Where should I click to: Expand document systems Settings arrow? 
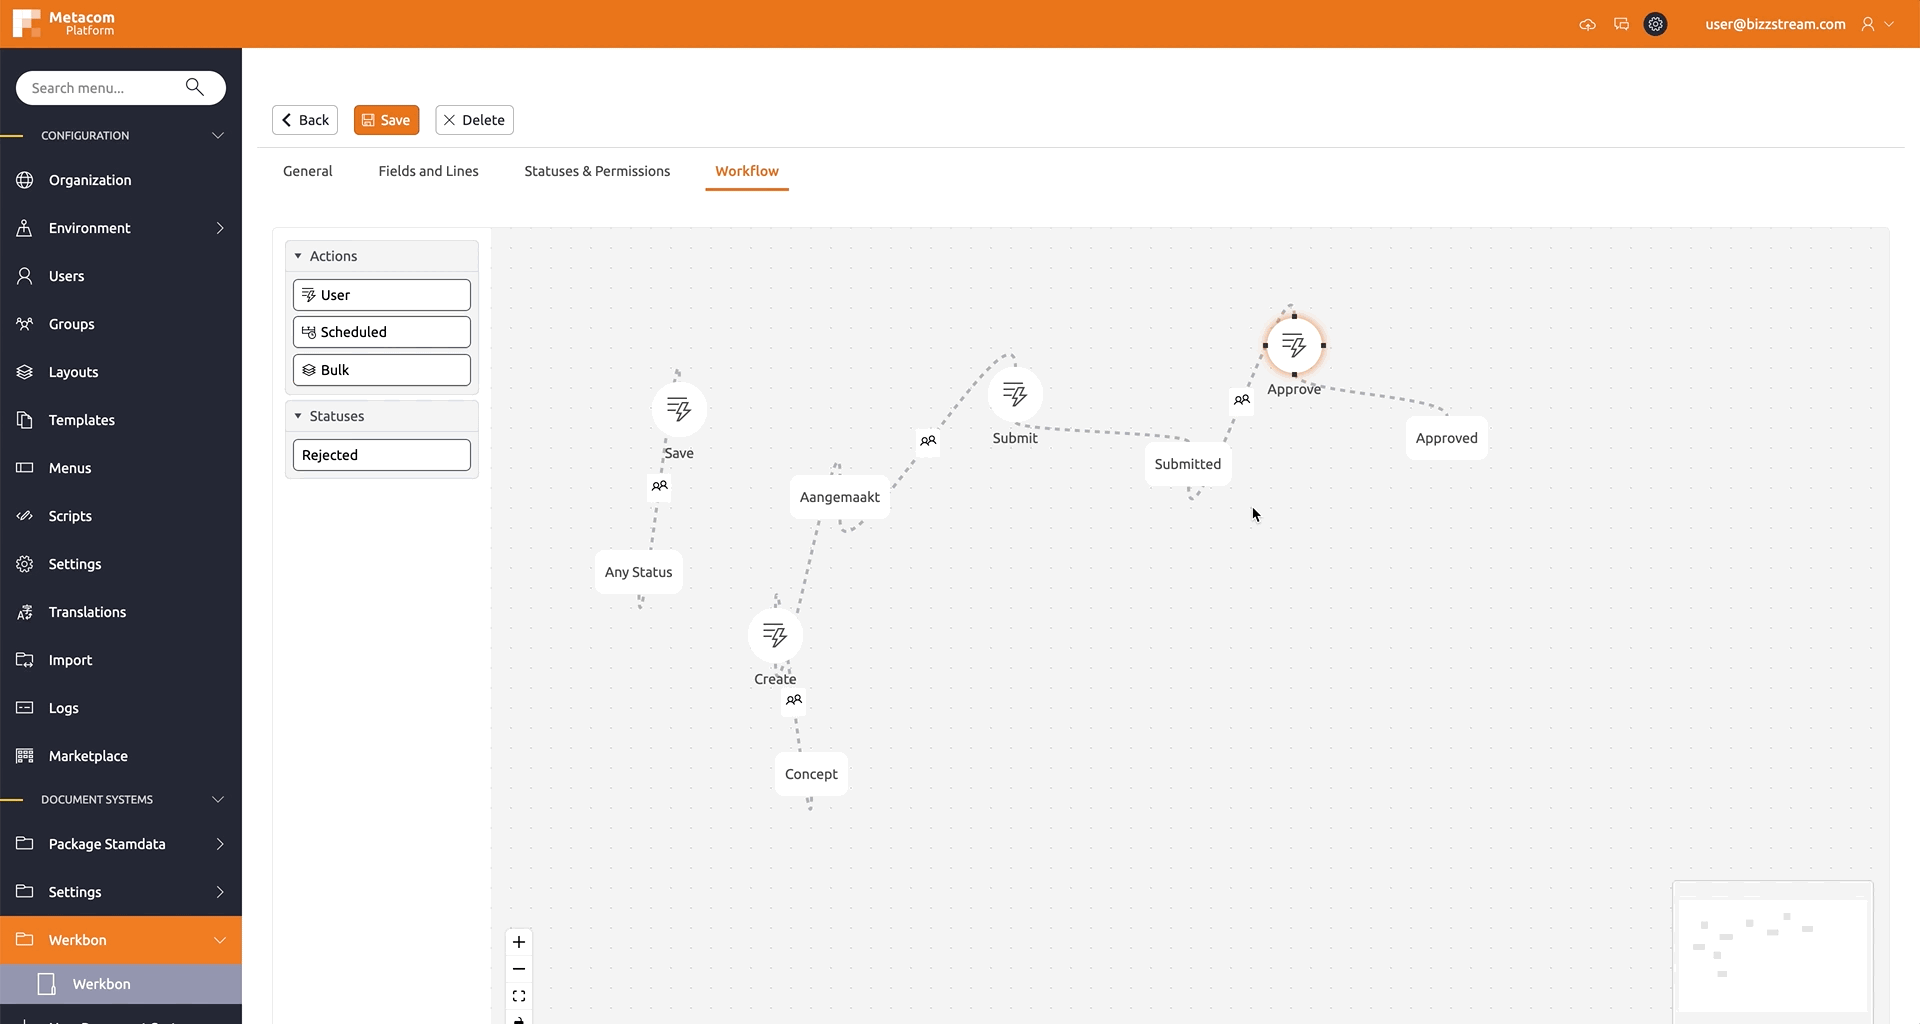[220, 892]
